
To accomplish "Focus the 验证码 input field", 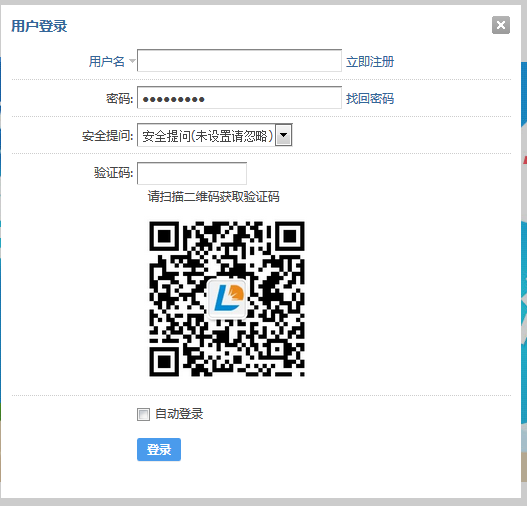I will click(192, 173).
